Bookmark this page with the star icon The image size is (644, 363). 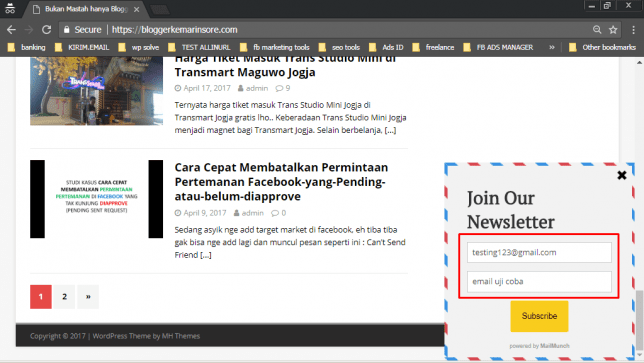(613, 30)
